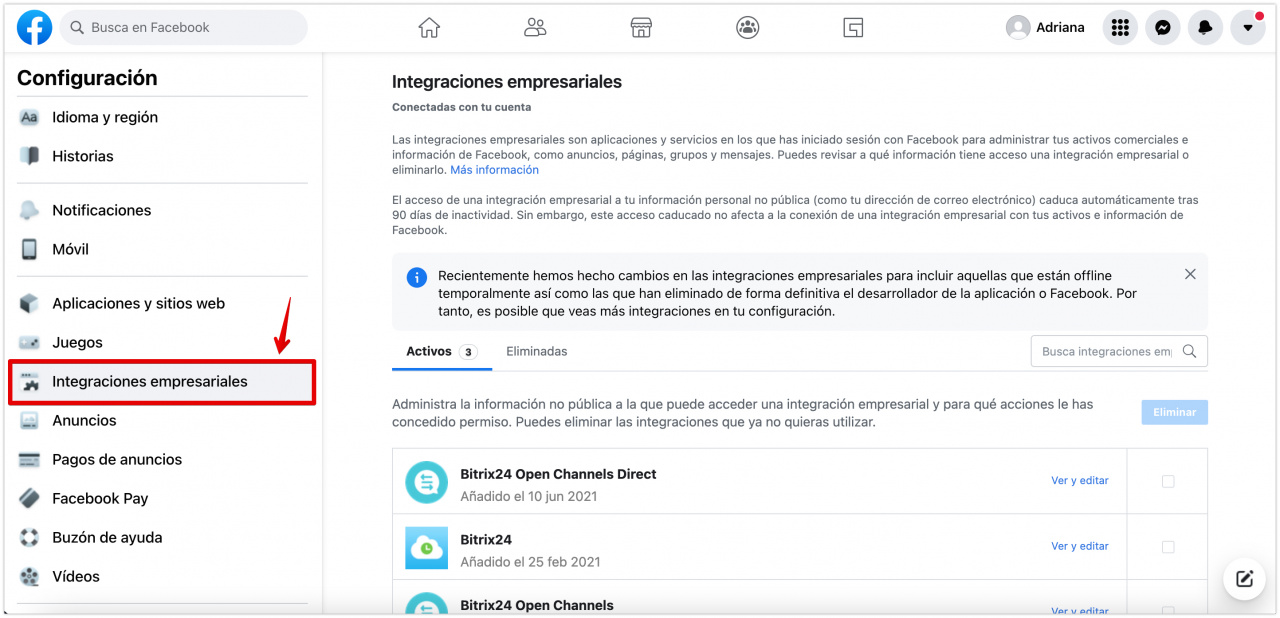Select Integraciones empresariales in sidebar

pos(162,382)
